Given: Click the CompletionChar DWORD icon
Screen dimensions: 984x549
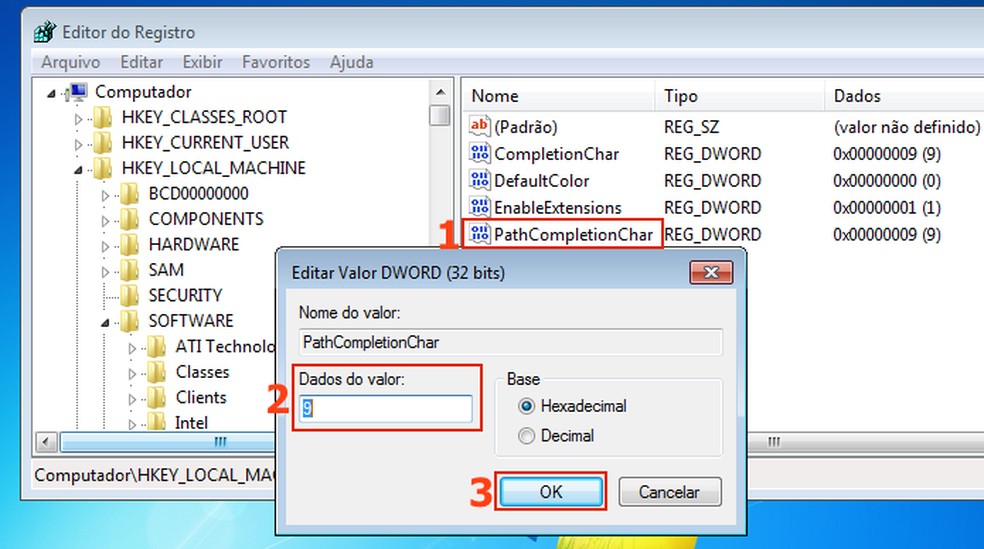Looking at the screenshot, I should click(x=479, y=153).
